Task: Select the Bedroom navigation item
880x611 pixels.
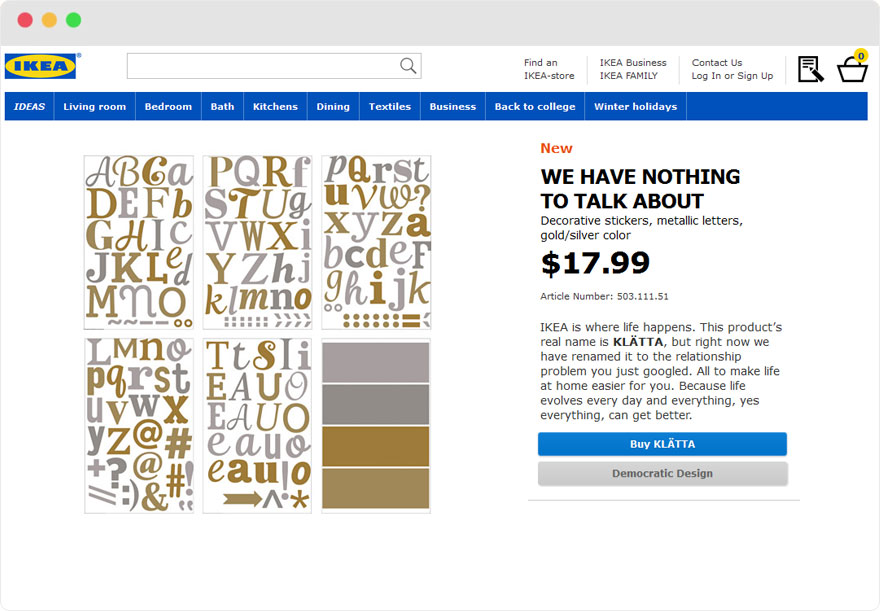Action: (x=168, y=107)
